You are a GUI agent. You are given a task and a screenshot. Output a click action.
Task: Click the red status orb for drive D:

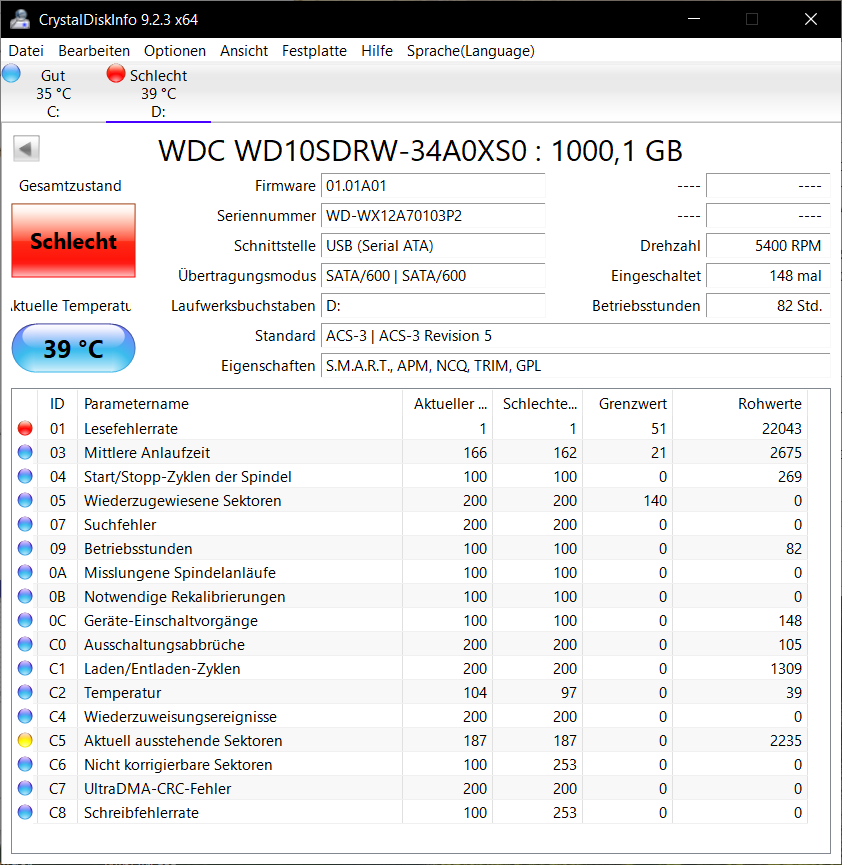[116, 73]
